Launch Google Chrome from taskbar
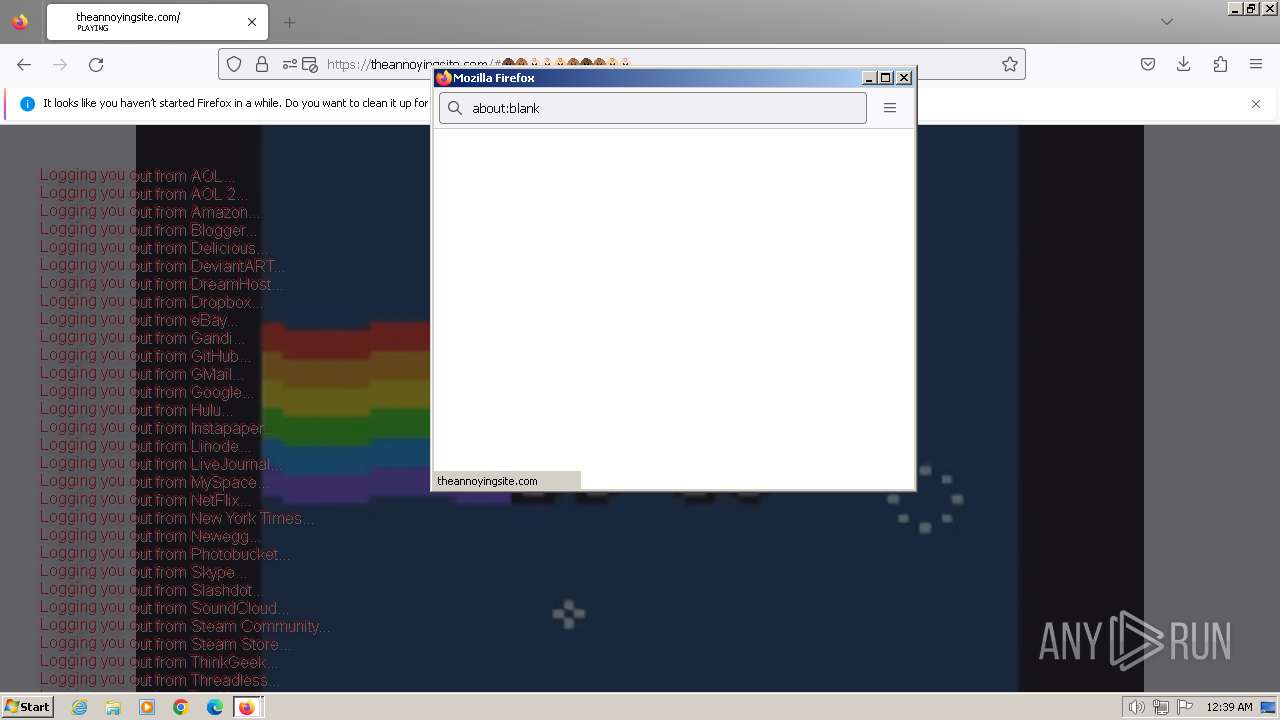 tap(181, 707)
